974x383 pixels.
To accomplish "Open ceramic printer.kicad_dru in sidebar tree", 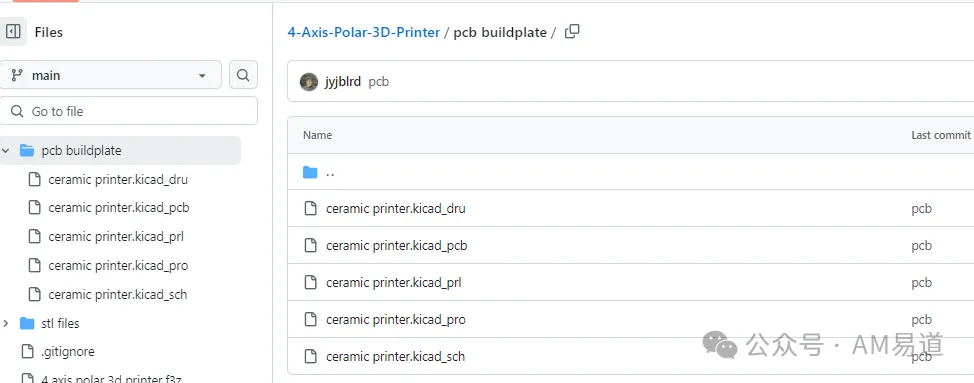I will [x=118, y=179].
